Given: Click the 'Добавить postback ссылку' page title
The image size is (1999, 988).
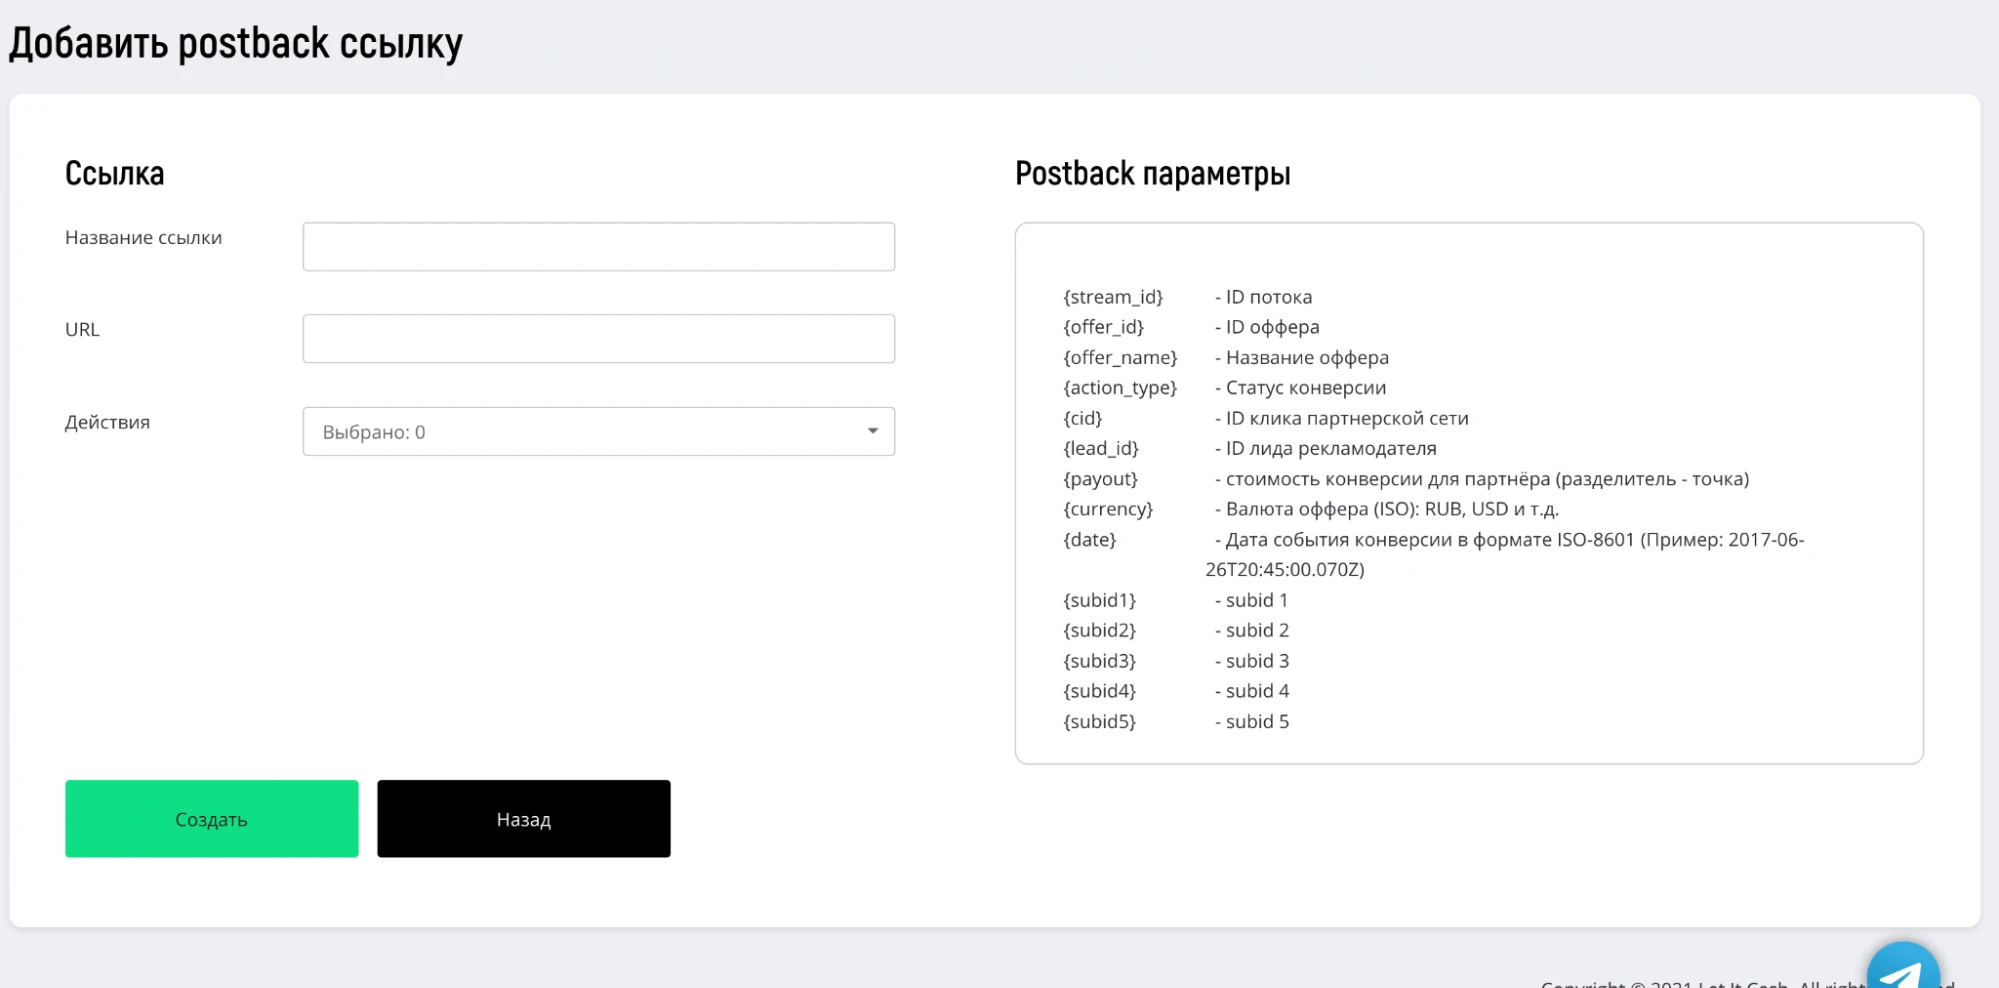Looking at the screenshot, I should pyautogui.click(x=236, y=44).
